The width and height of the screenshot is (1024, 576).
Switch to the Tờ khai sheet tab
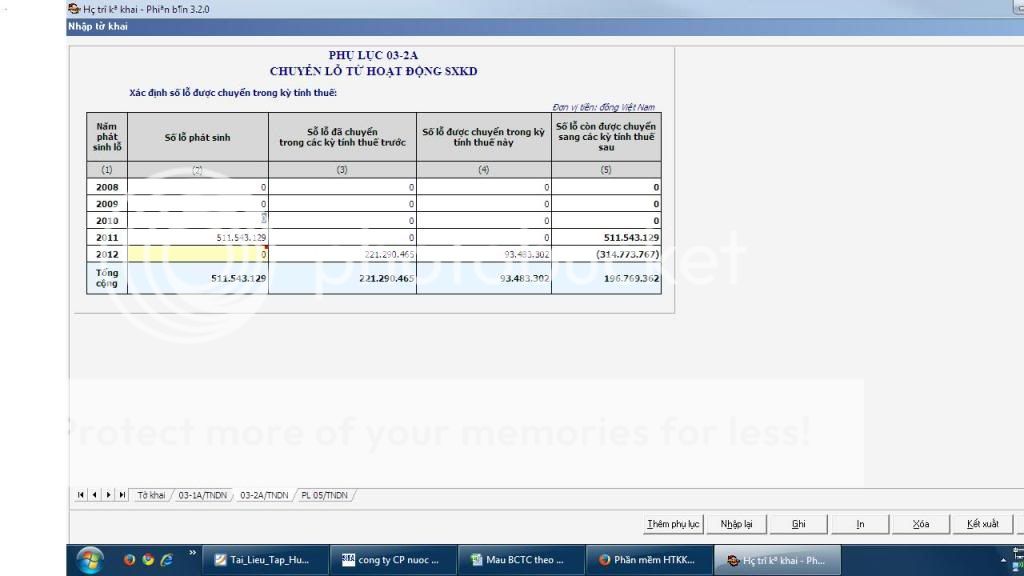151,495
